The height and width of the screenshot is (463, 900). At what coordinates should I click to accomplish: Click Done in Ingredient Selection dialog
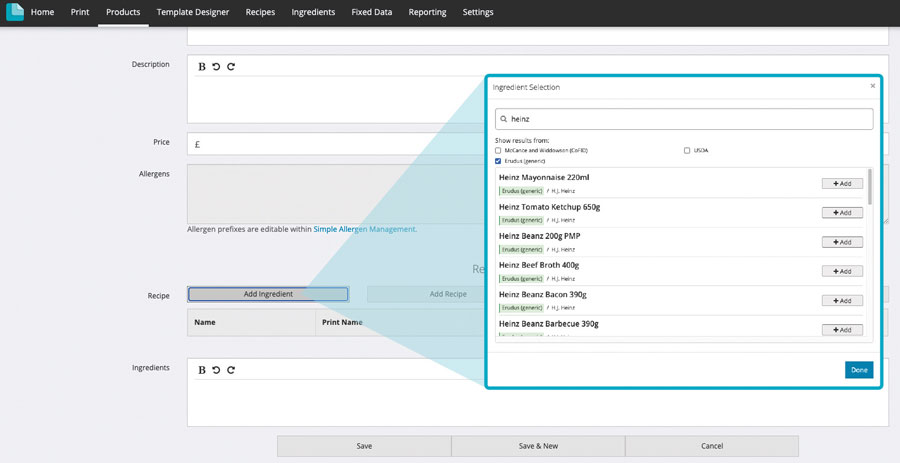[859, 370]
